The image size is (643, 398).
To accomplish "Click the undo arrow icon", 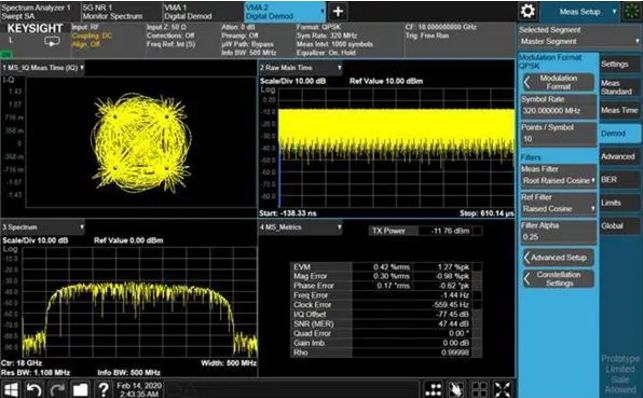I will tap(34, 389).
